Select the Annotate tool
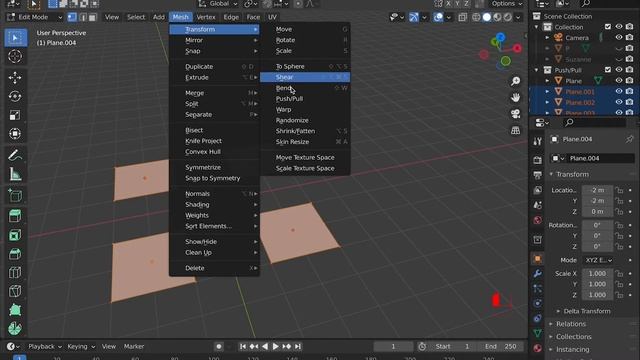 point(16,156)
